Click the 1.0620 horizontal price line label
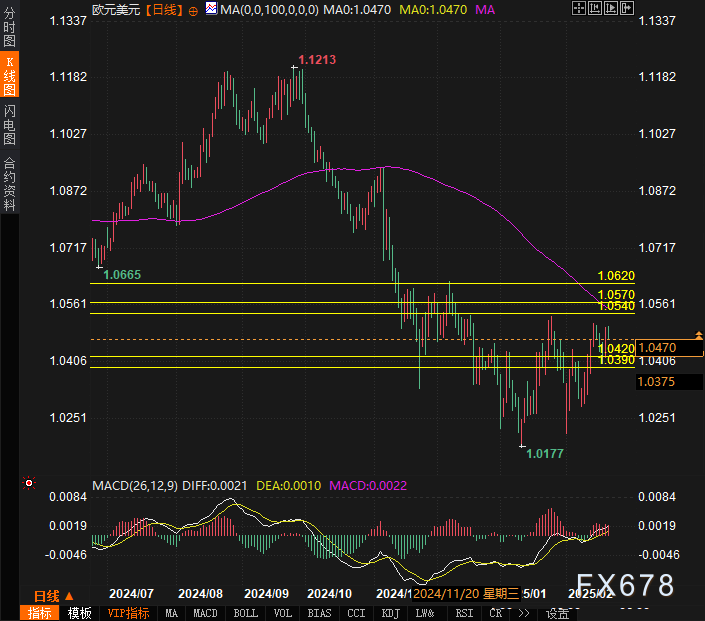705x621 pixels. click(616, 275)
